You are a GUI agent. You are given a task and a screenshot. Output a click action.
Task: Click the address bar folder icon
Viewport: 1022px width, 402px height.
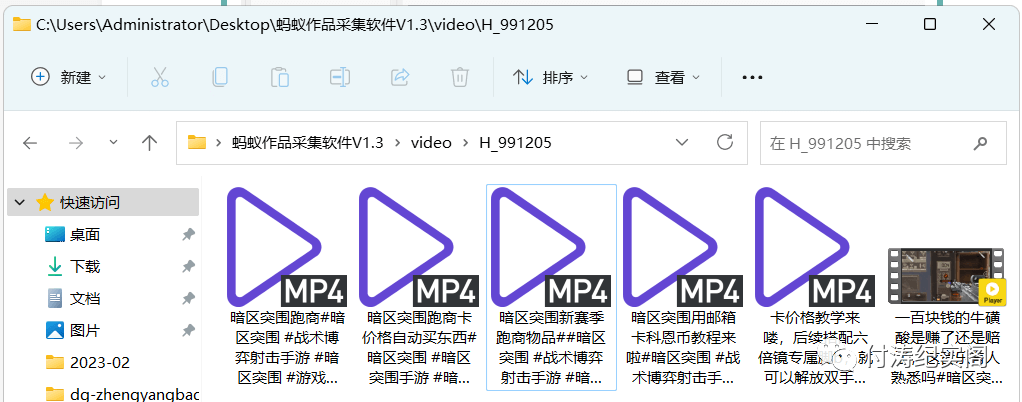tap(197, 142)
